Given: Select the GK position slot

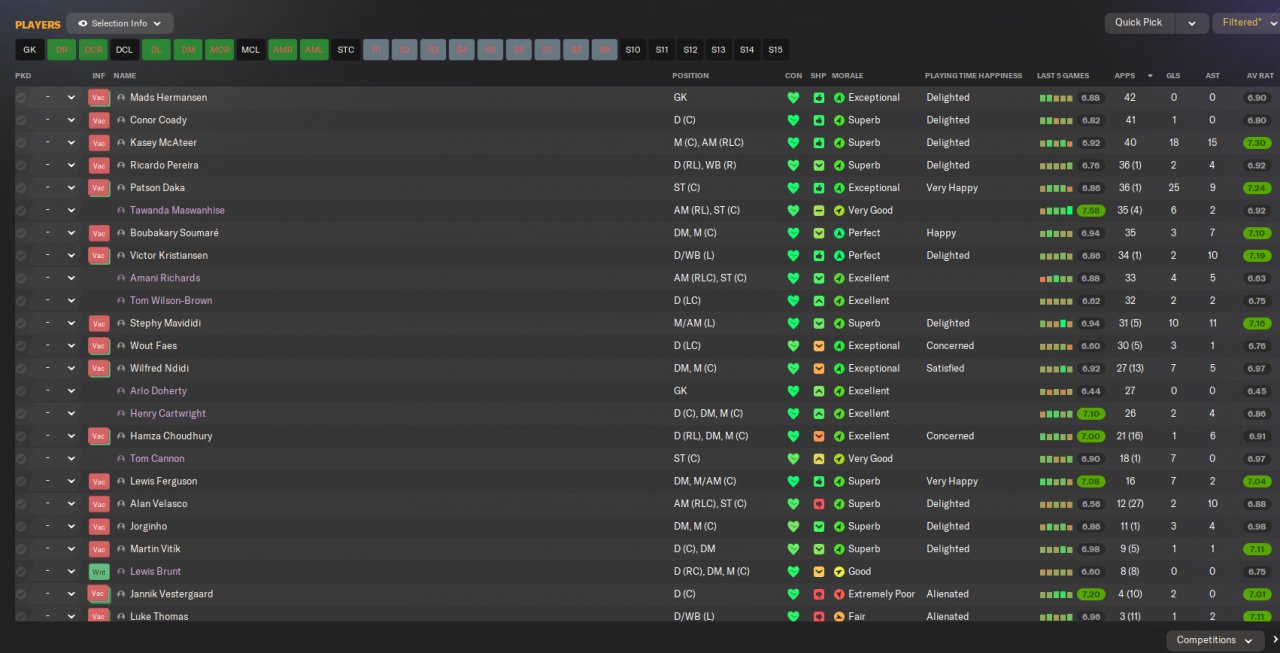Looking at the screenshot, I should (x=29, y=49).
